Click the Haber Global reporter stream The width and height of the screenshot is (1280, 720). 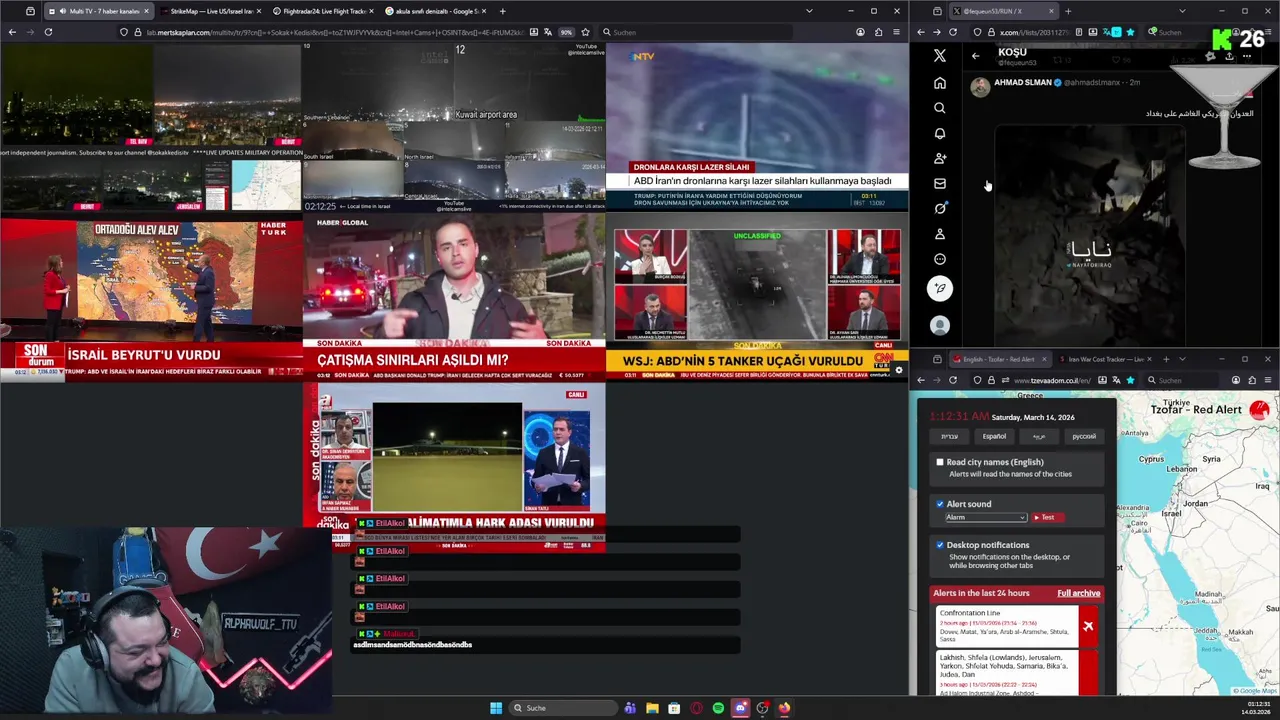coord(454,297)
